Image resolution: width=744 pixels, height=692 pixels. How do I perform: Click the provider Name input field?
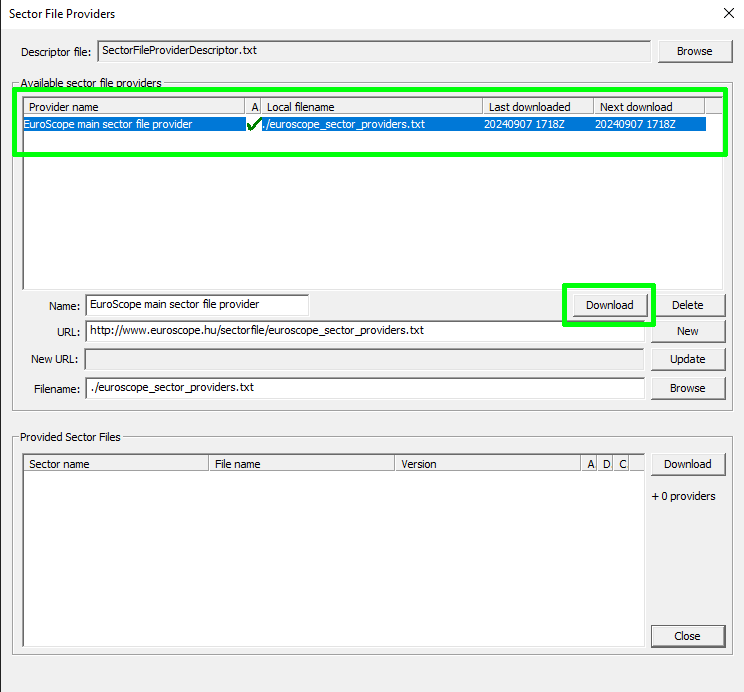197,305
